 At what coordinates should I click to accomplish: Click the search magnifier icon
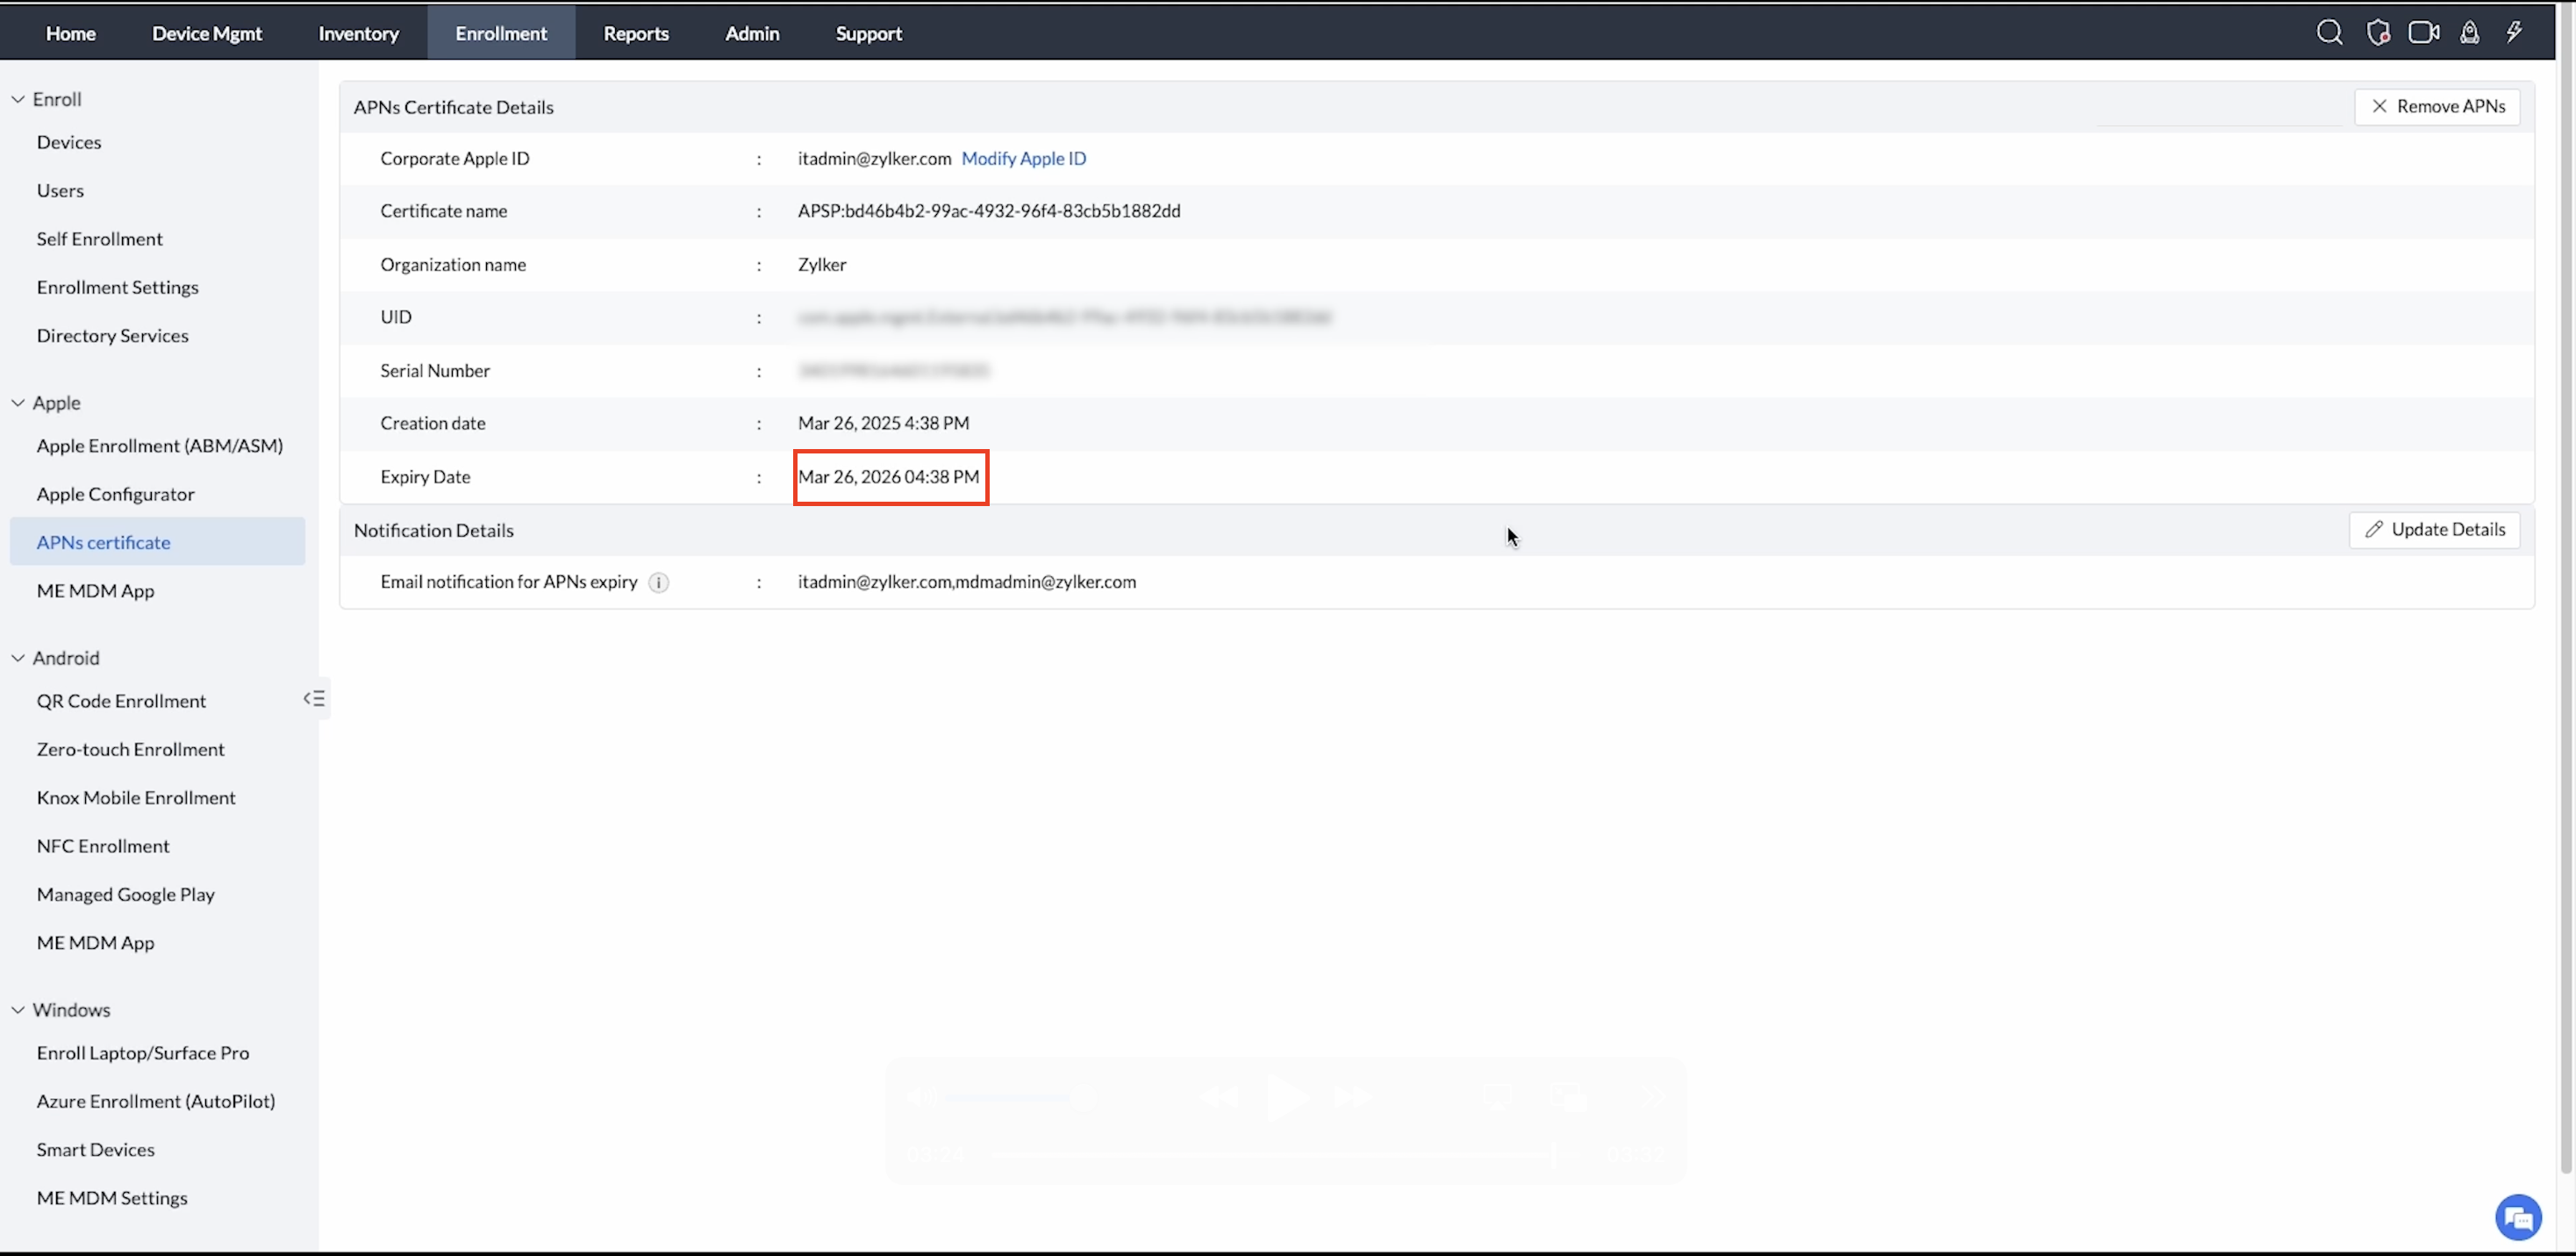point(2329,33)
